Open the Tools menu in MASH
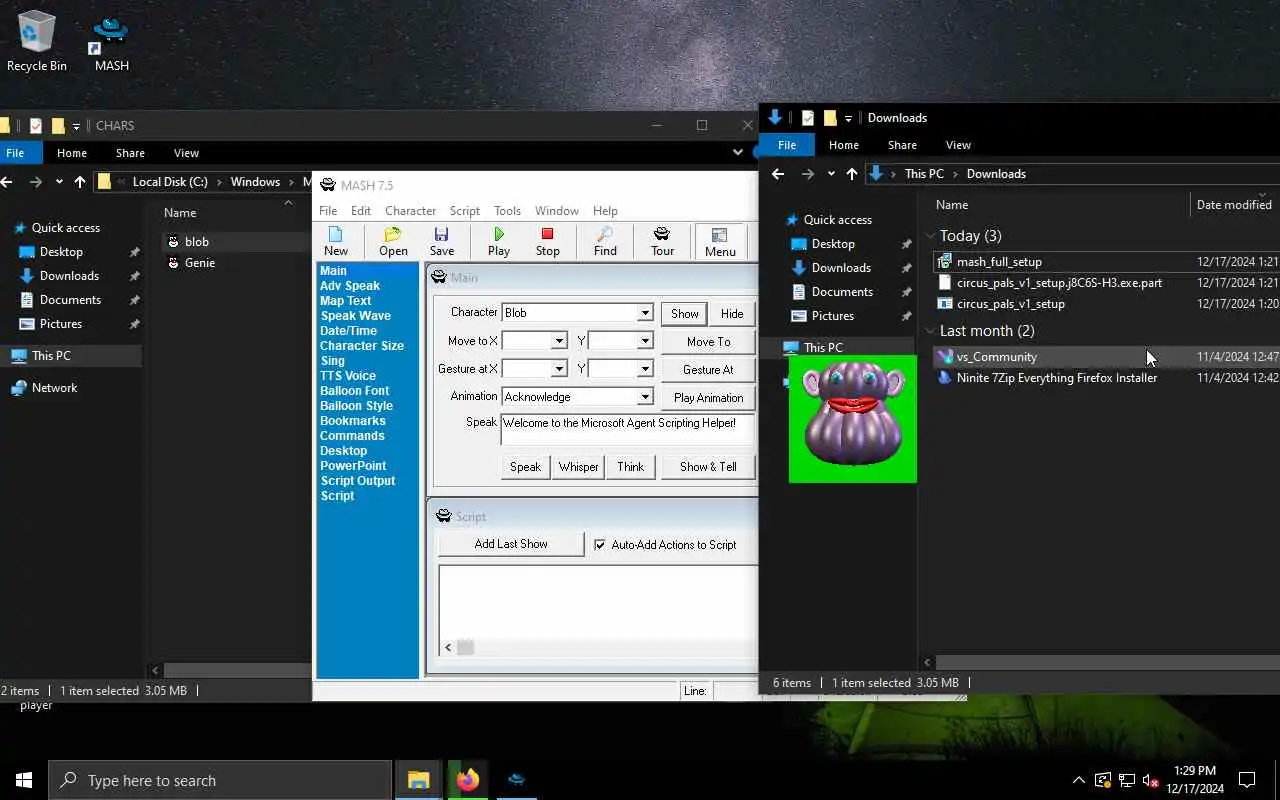Viewport: 1280px width, 800px height. click(x=507, y=211)
